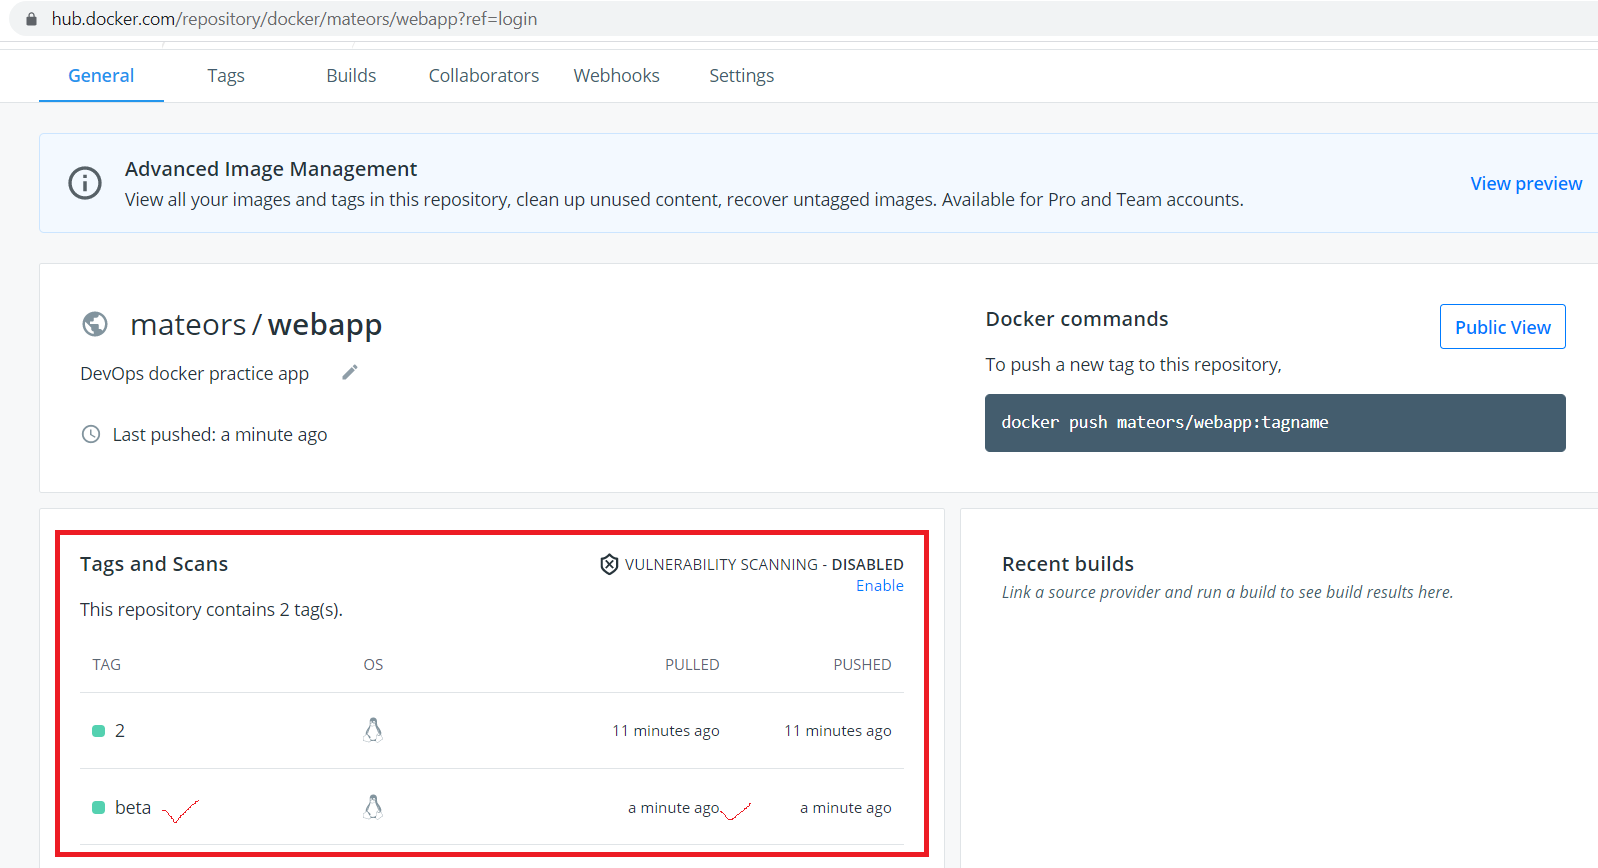Open tag 2 in the tags table

click(120, 731)
